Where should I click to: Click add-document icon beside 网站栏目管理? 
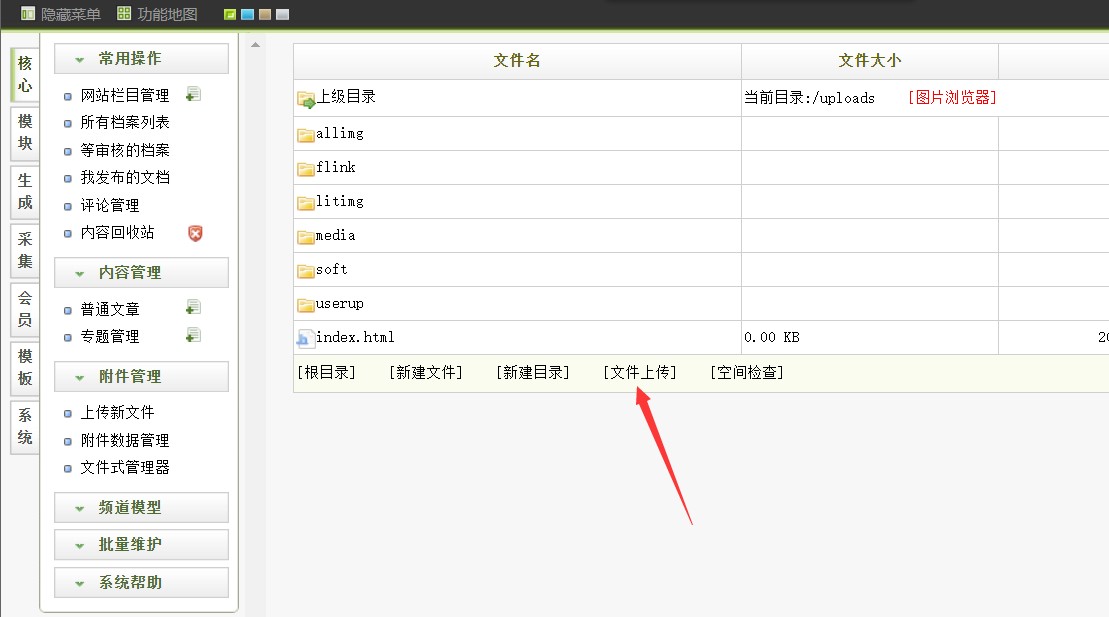coord(196,93)
